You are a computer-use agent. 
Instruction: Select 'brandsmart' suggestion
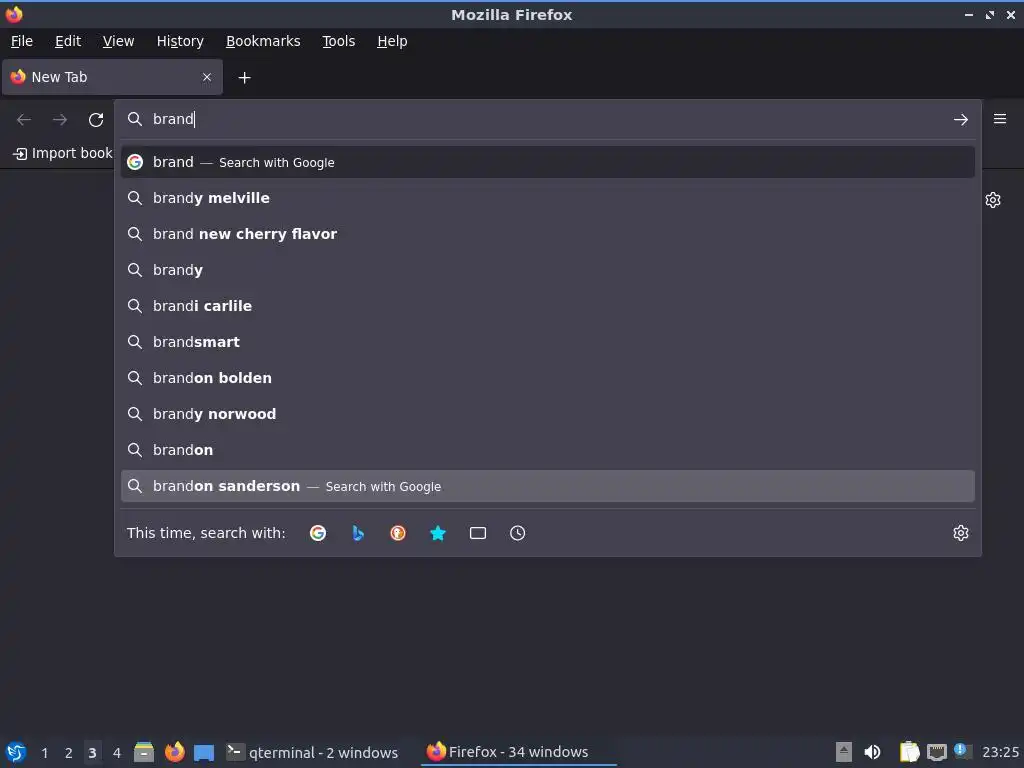[547, 342]
